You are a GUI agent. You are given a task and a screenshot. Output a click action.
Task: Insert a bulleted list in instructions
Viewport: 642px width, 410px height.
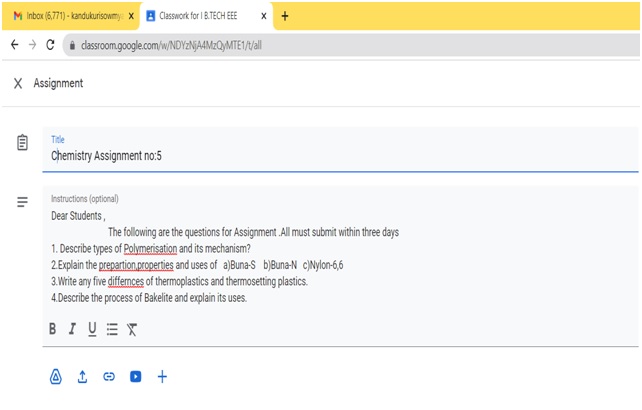(x=112, y=329)
